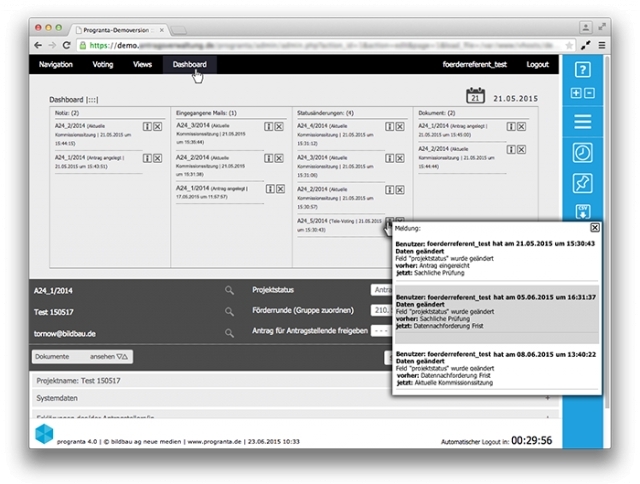The image size is (640, 484).
Task: Bookmark page with the star icon
Action: [569, 45]
